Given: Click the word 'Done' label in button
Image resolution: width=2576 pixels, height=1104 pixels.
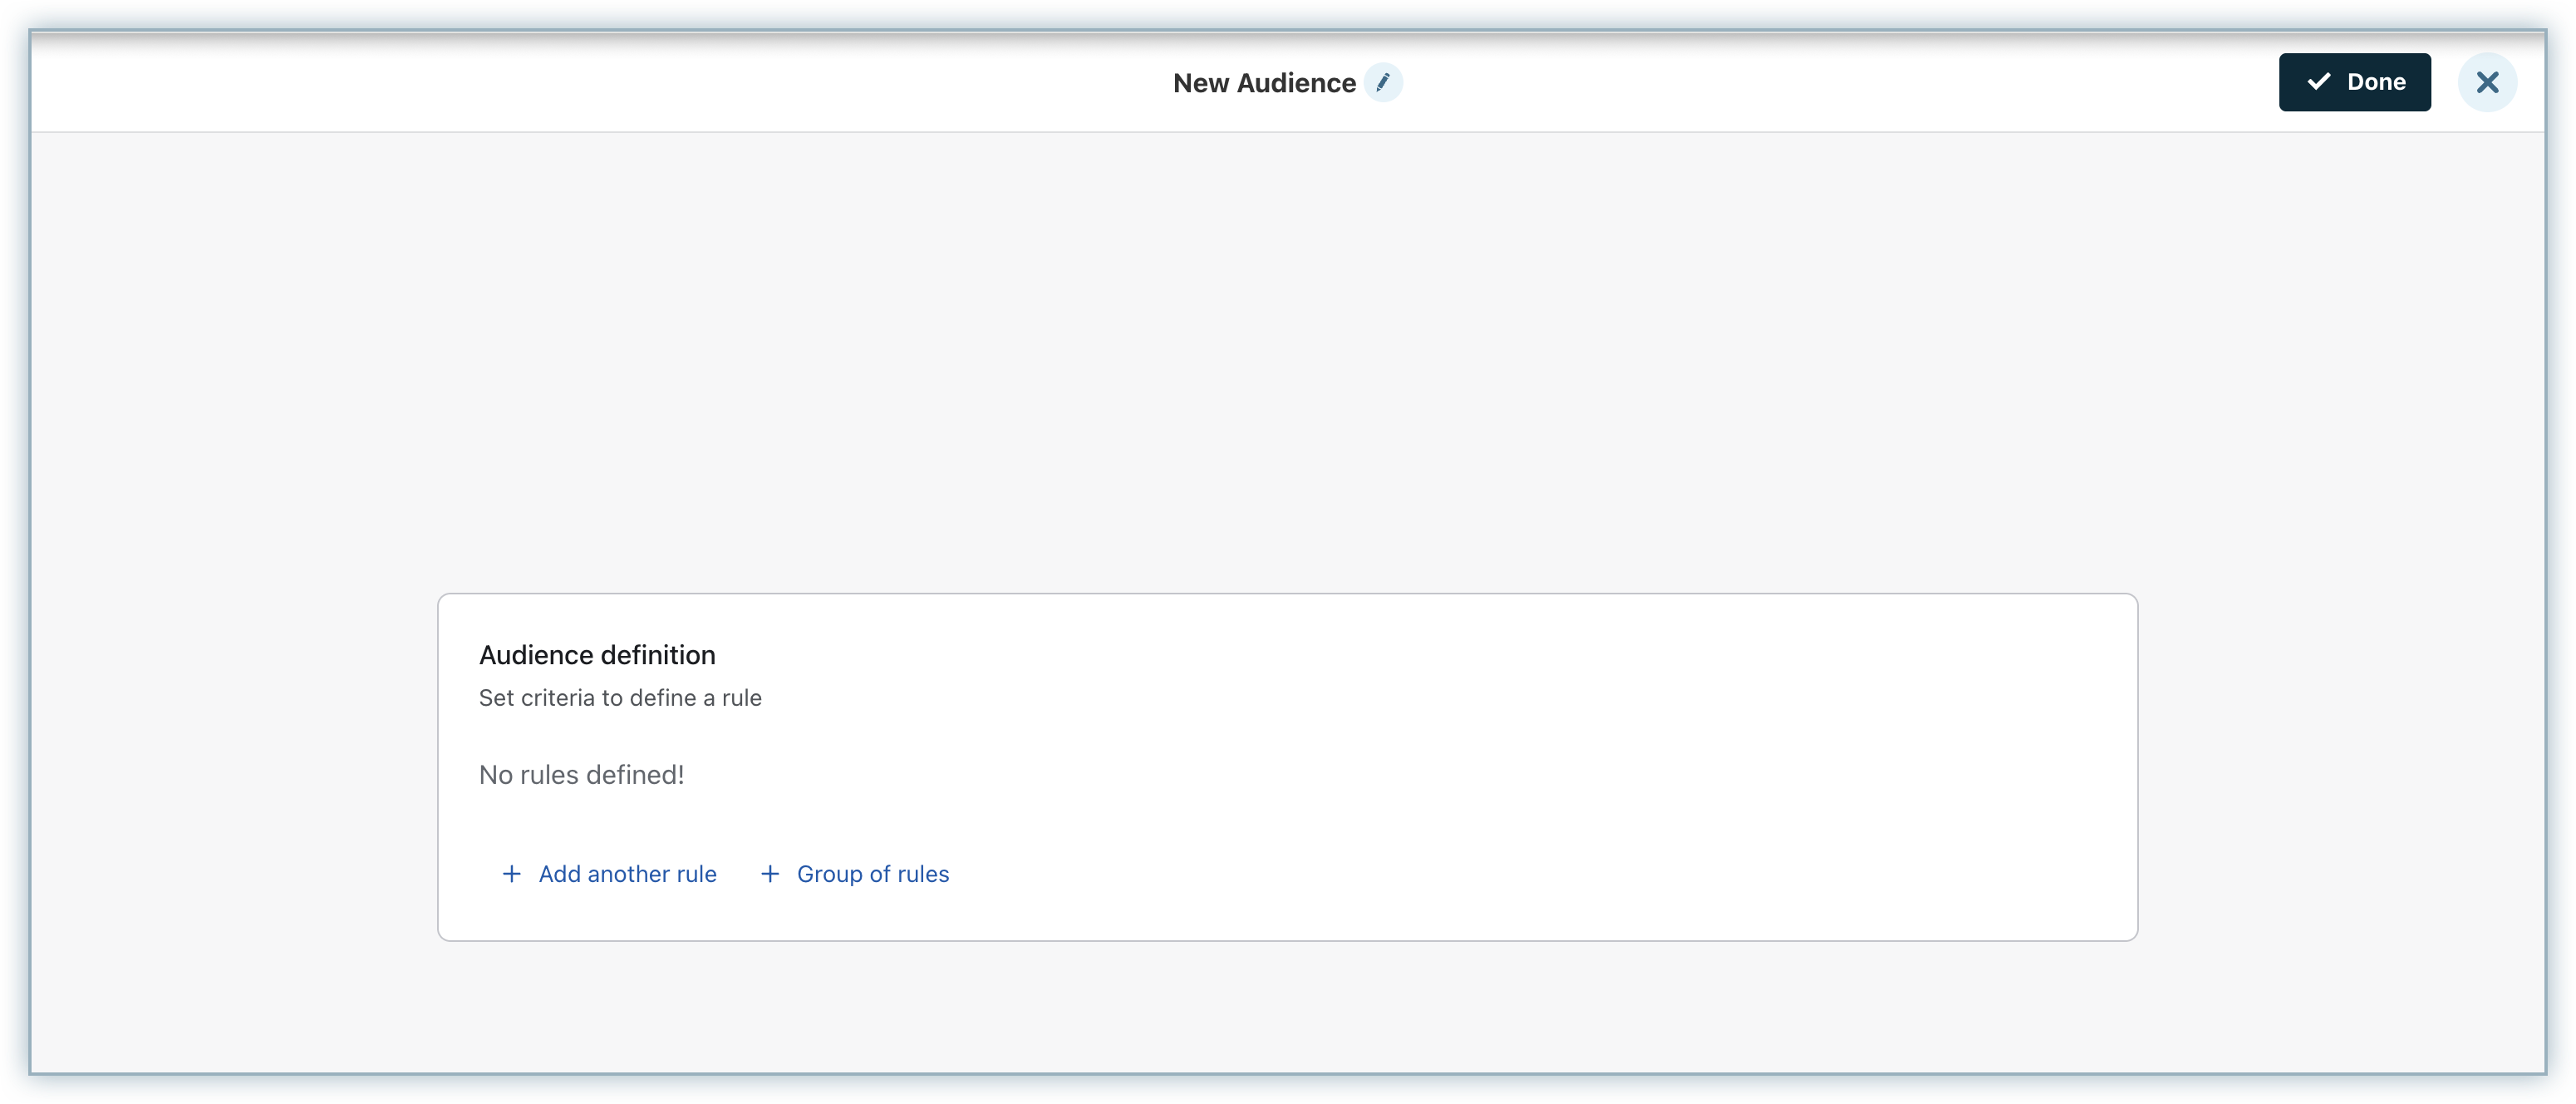Looking at the screenshot, I should click(2376, 82).
